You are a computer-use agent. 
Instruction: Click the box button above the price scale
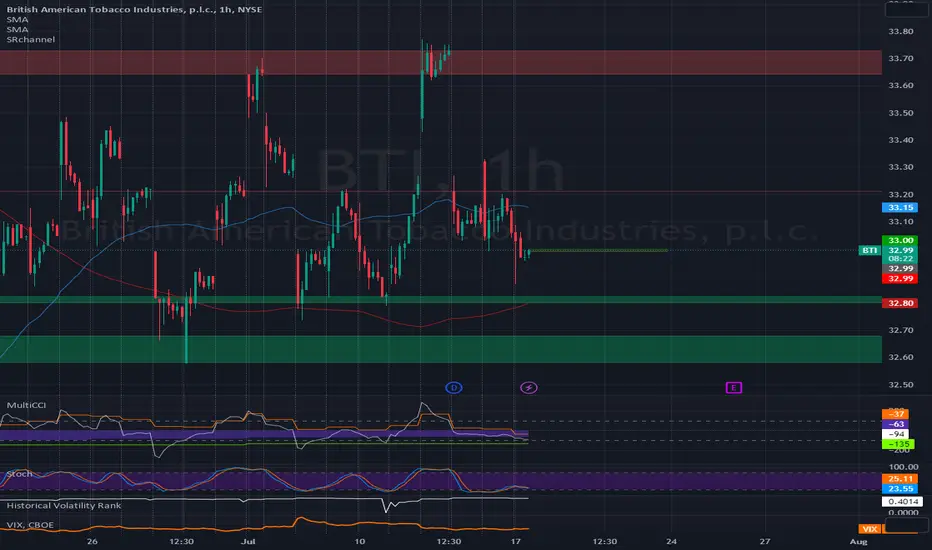tap(906, 10)
